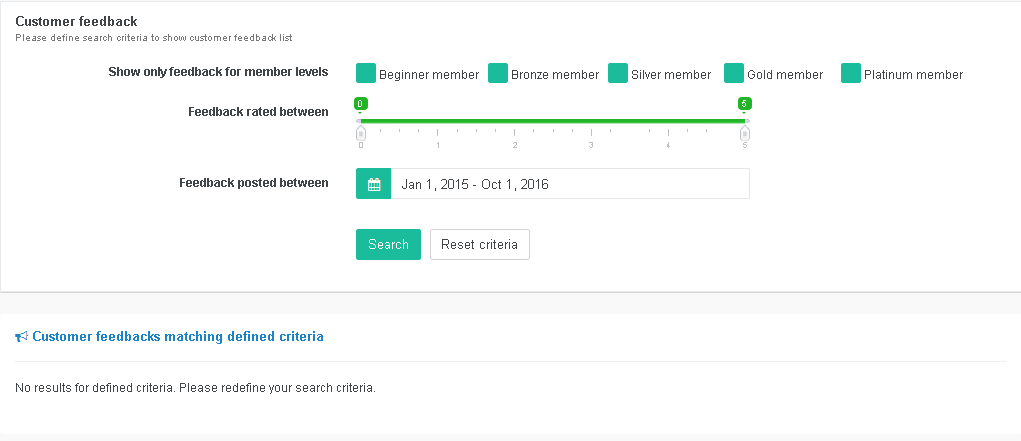
Task: Click the right rating slider handle at 5
Action: click(745, 134)
